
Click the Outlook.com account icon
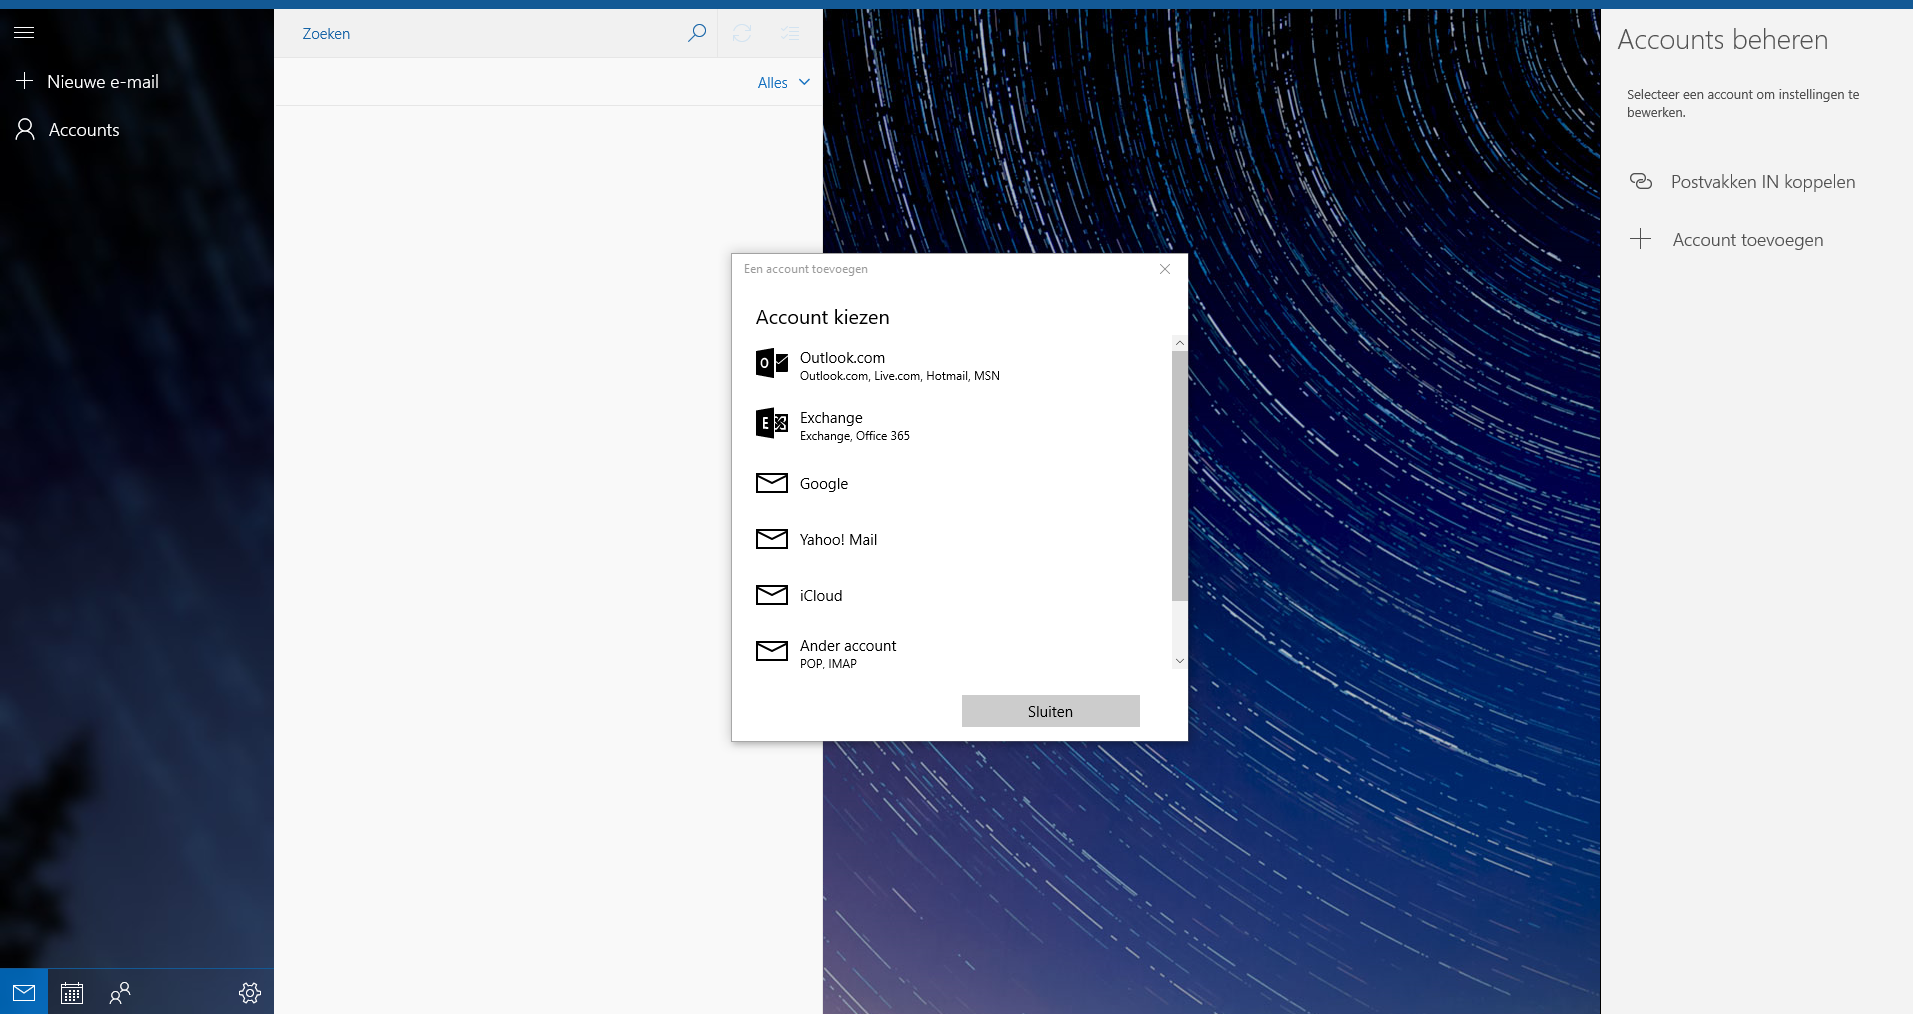point(772,363)
